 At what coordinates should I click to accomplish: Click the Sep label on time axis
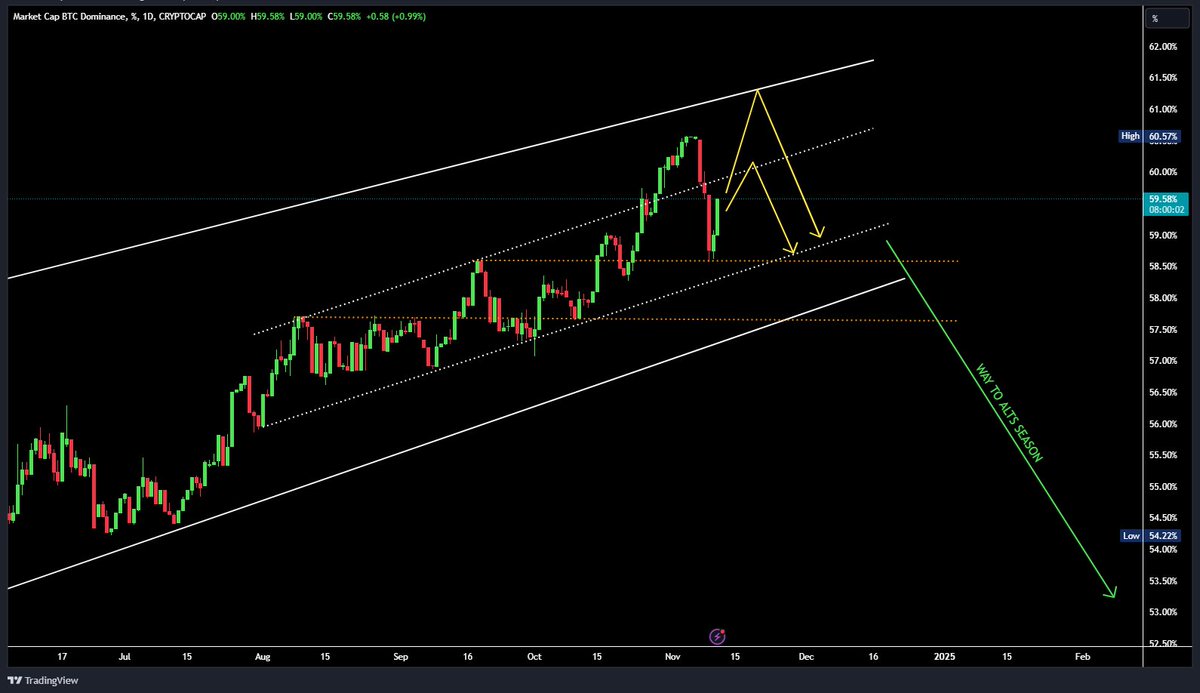[401, 657]
